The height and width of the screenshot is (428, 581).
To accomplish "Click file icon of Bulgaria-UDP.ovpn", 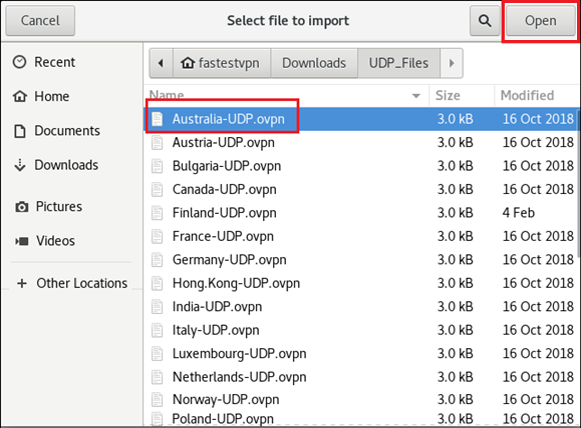I will click(x=157, y=166).
